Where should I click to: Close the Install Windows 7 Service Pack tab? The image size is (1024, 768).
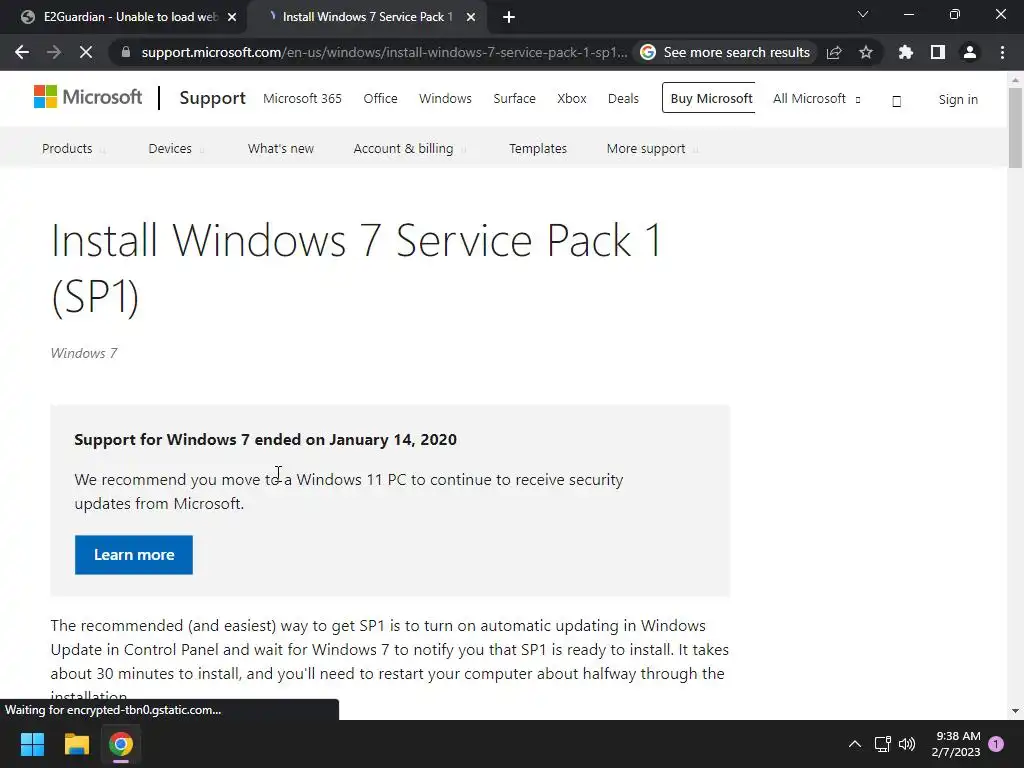471,17
